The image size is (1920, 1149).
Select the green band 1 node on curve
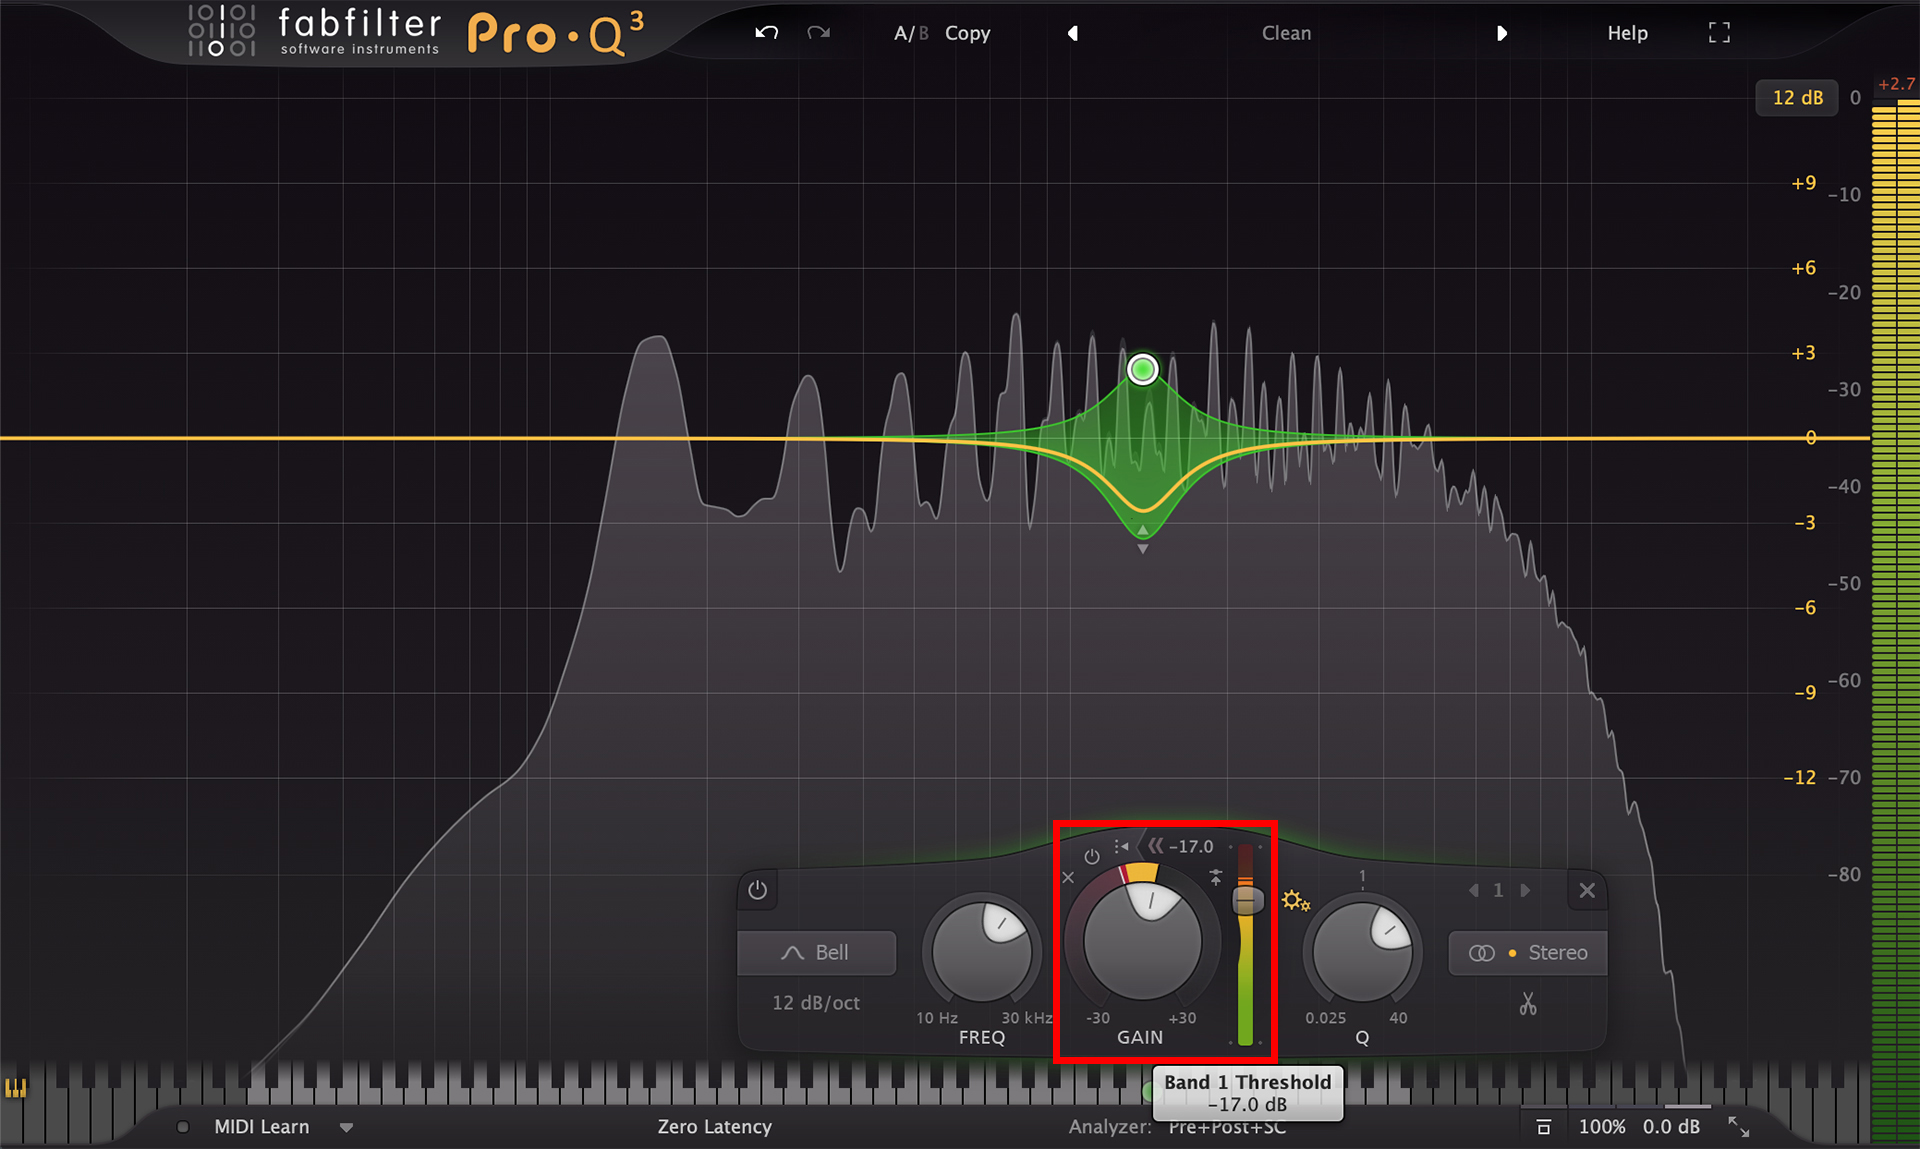tap(1142, 369)
